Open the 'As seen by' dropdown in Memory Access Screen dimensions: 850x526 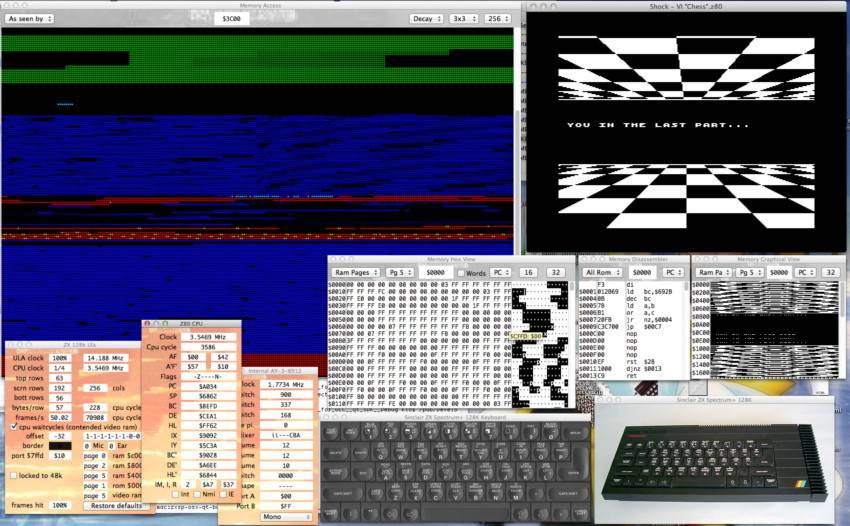pyautogui.click(x=30, y=18)
